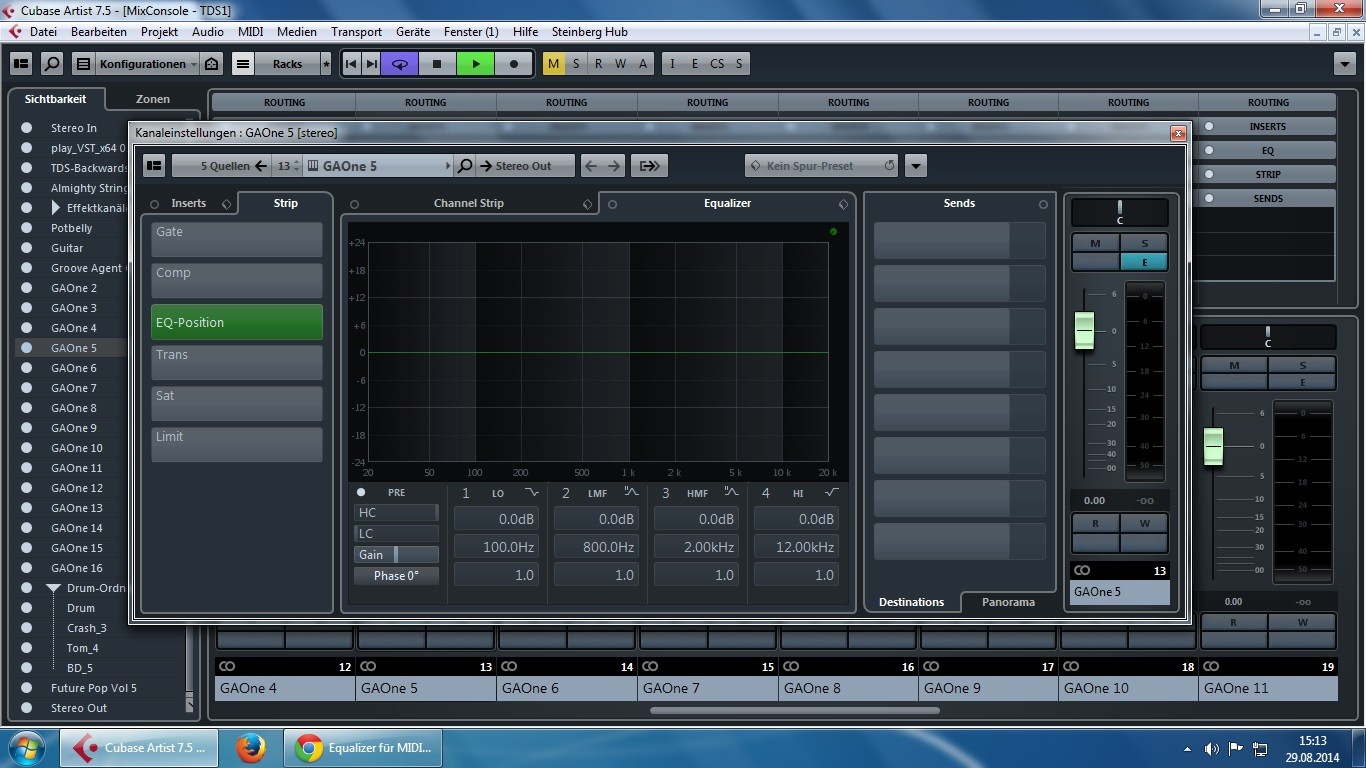Image resolution: width=1366 pixels, height=768 pixels.
Task: Open the top-right MixConsole functions dropdown arrow
Action: 1344,64
